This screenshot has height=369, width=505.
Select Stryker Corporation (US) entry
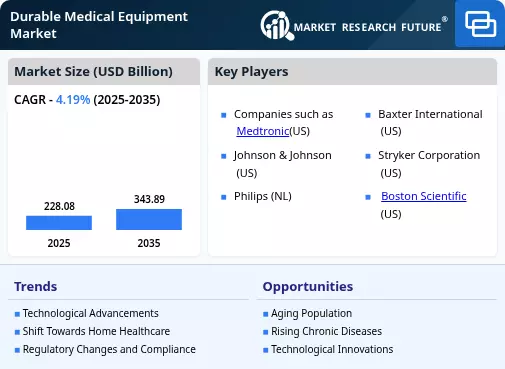[429, 164]
